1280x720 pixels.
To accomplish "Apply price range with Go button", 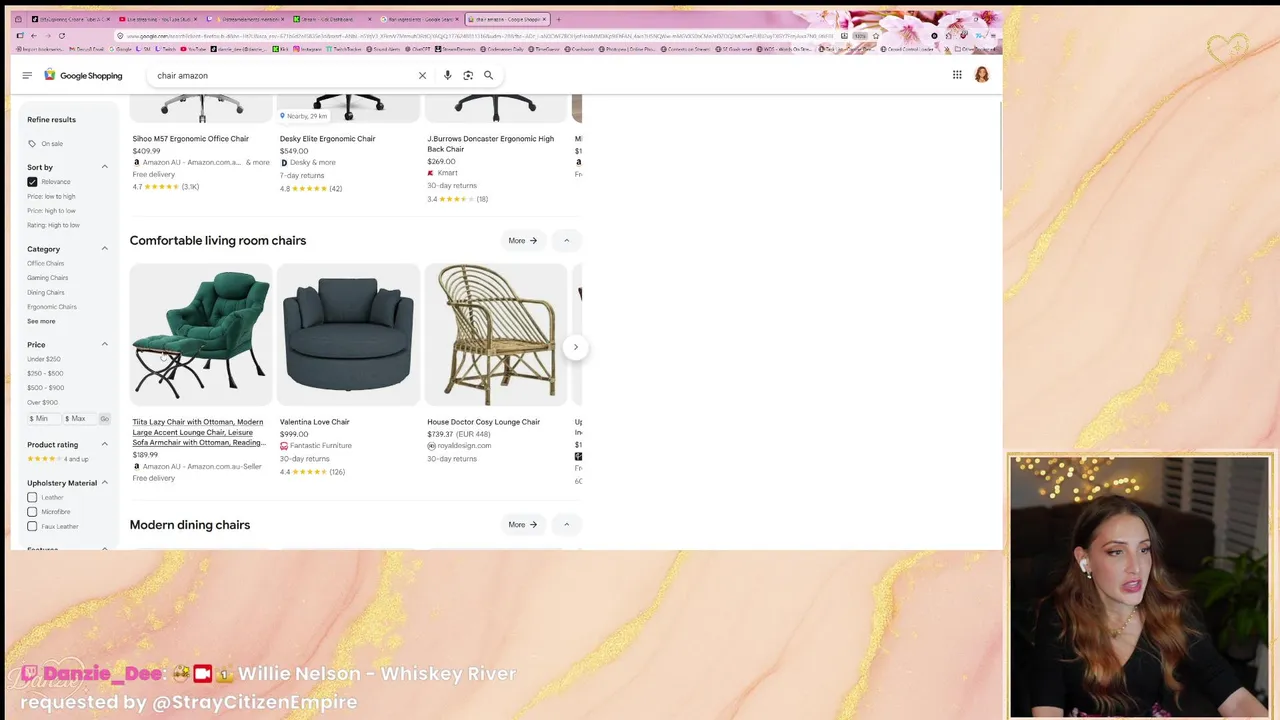I will point(104,418).
